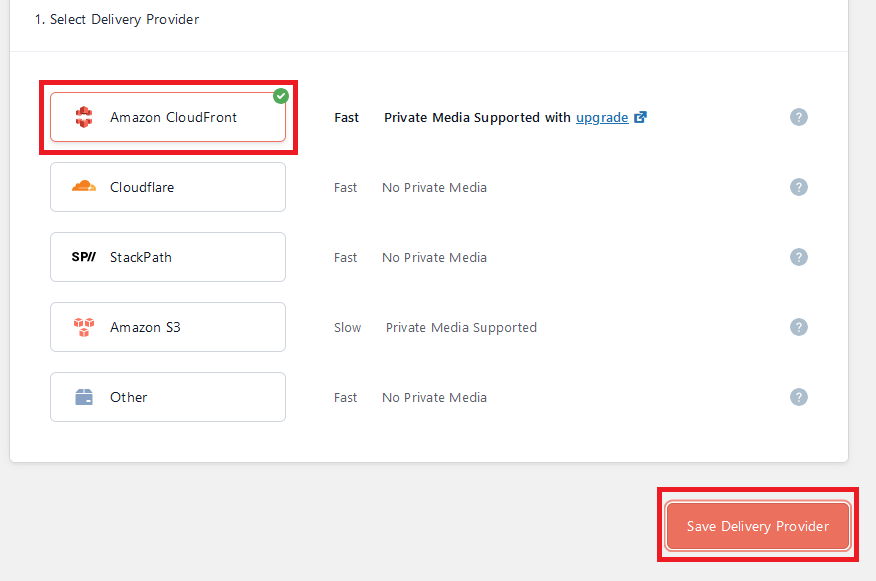Click 'Private Media Supported' in Amazon S3 row
This screenshot has height=581, width=876.
[461, 328]
